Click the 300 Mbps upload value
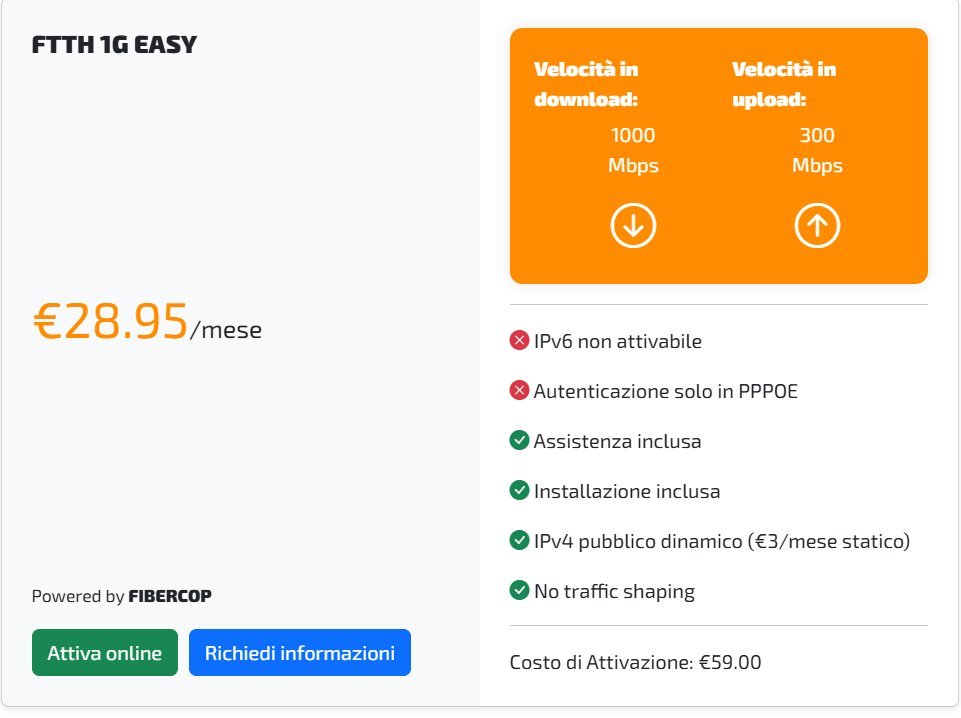The height and width of the screenshot is (718, 961). (x=817, y=150)
